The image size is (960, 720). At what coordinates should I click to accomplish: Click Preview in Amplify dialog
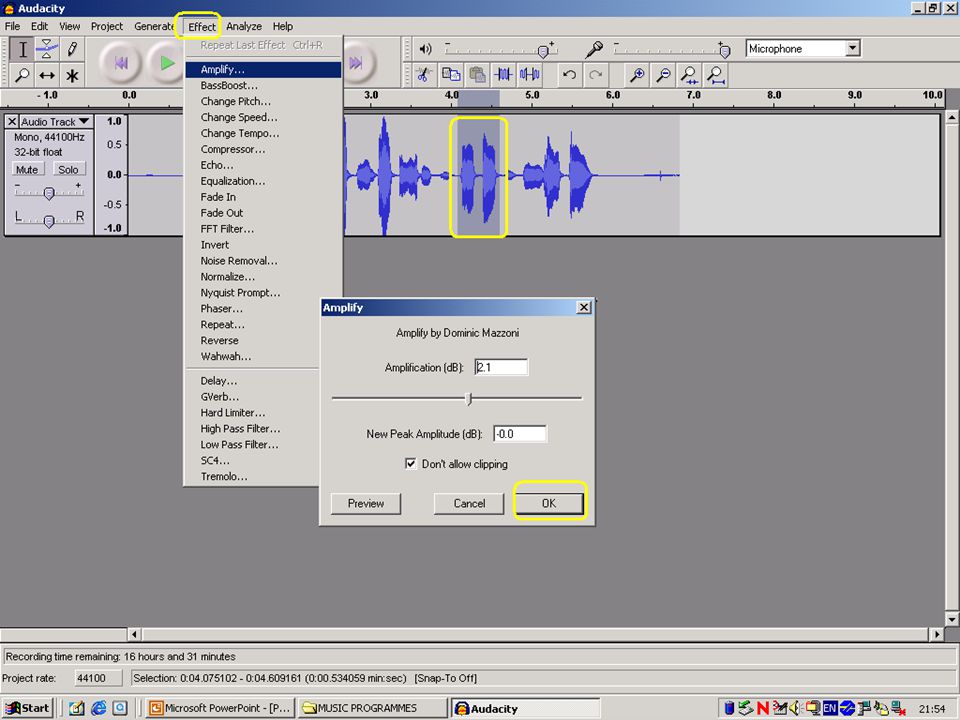coord(366,503)
